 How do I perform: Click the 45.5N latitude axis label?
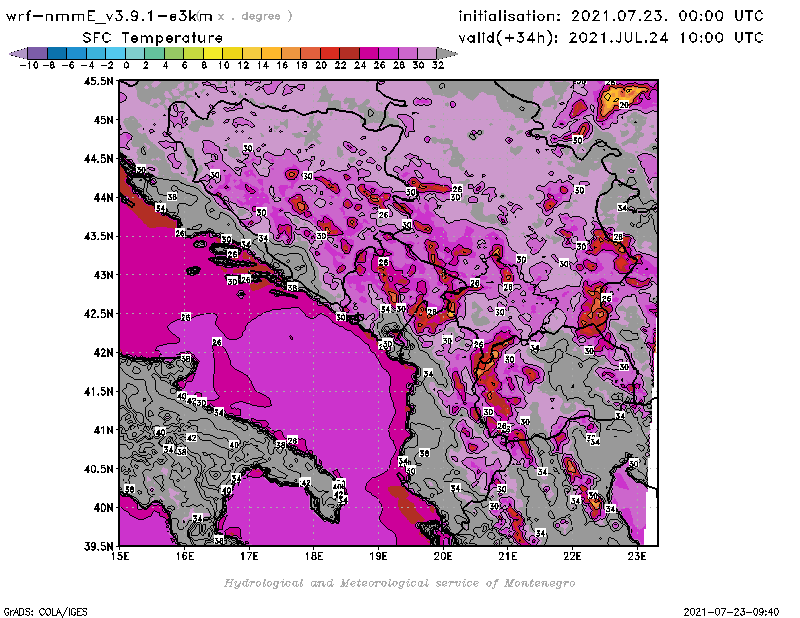click(x=98, y=81)
